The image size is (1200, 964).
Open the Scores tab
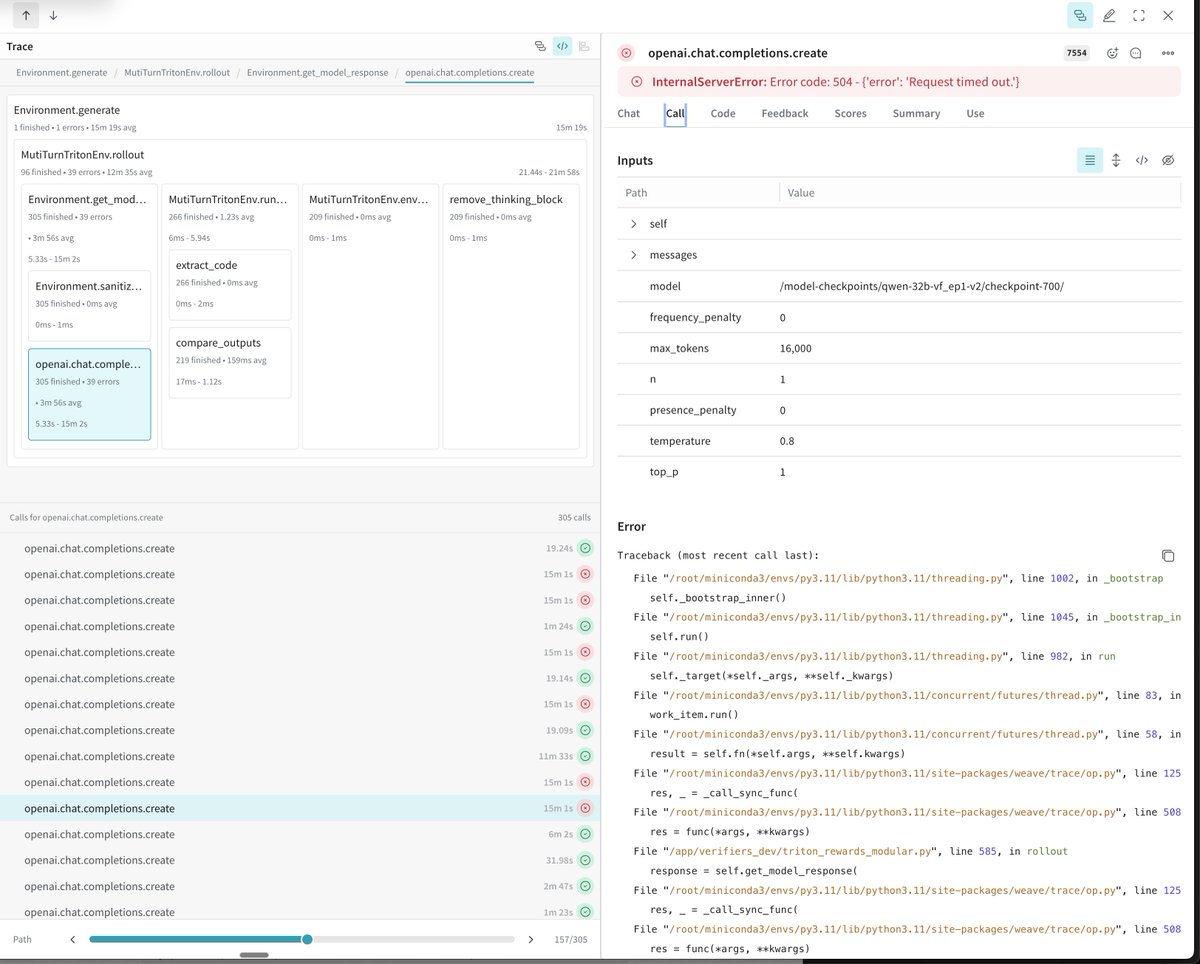(x=851, y=113)
